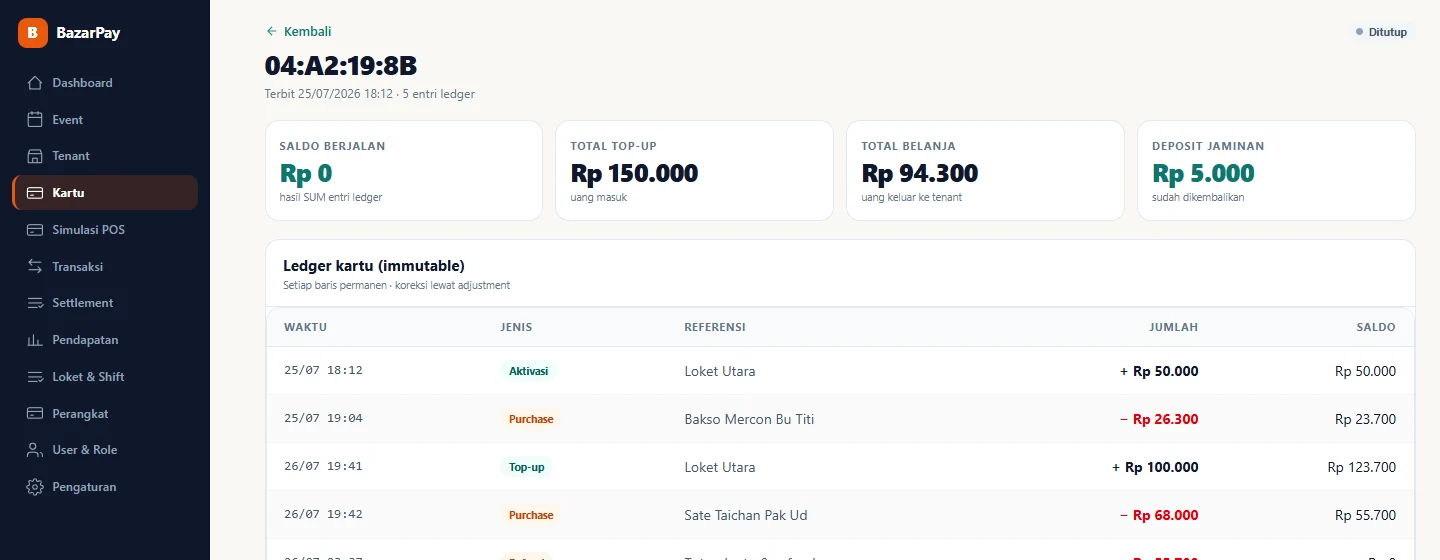Select the Kartu menu entry
The width and height of the screenshot is (1440, 560).
coord(105,193)
